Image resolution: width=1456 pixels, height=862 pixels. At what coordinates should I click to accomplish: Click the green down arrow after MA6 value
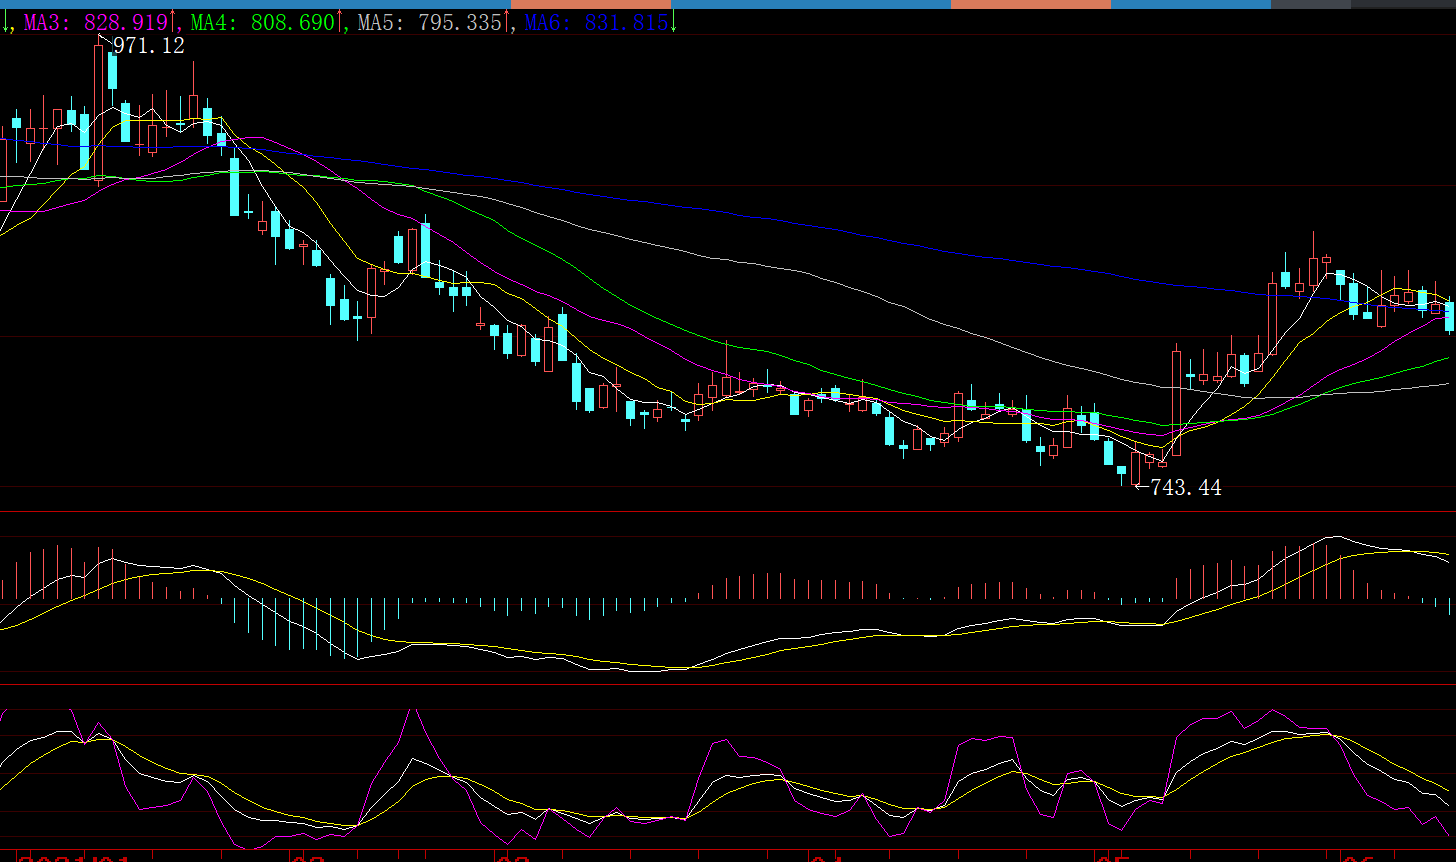[x=673, y=21]
